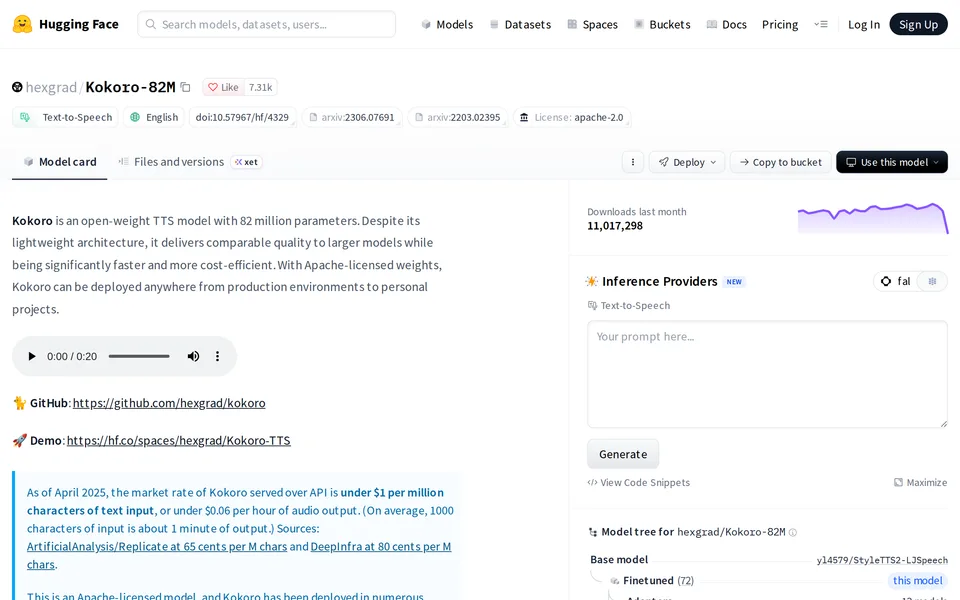Viewport: 960px width, 600px height.
Task: Open arxiv:2306.07691 tag
Action: (x=352, y=117)
